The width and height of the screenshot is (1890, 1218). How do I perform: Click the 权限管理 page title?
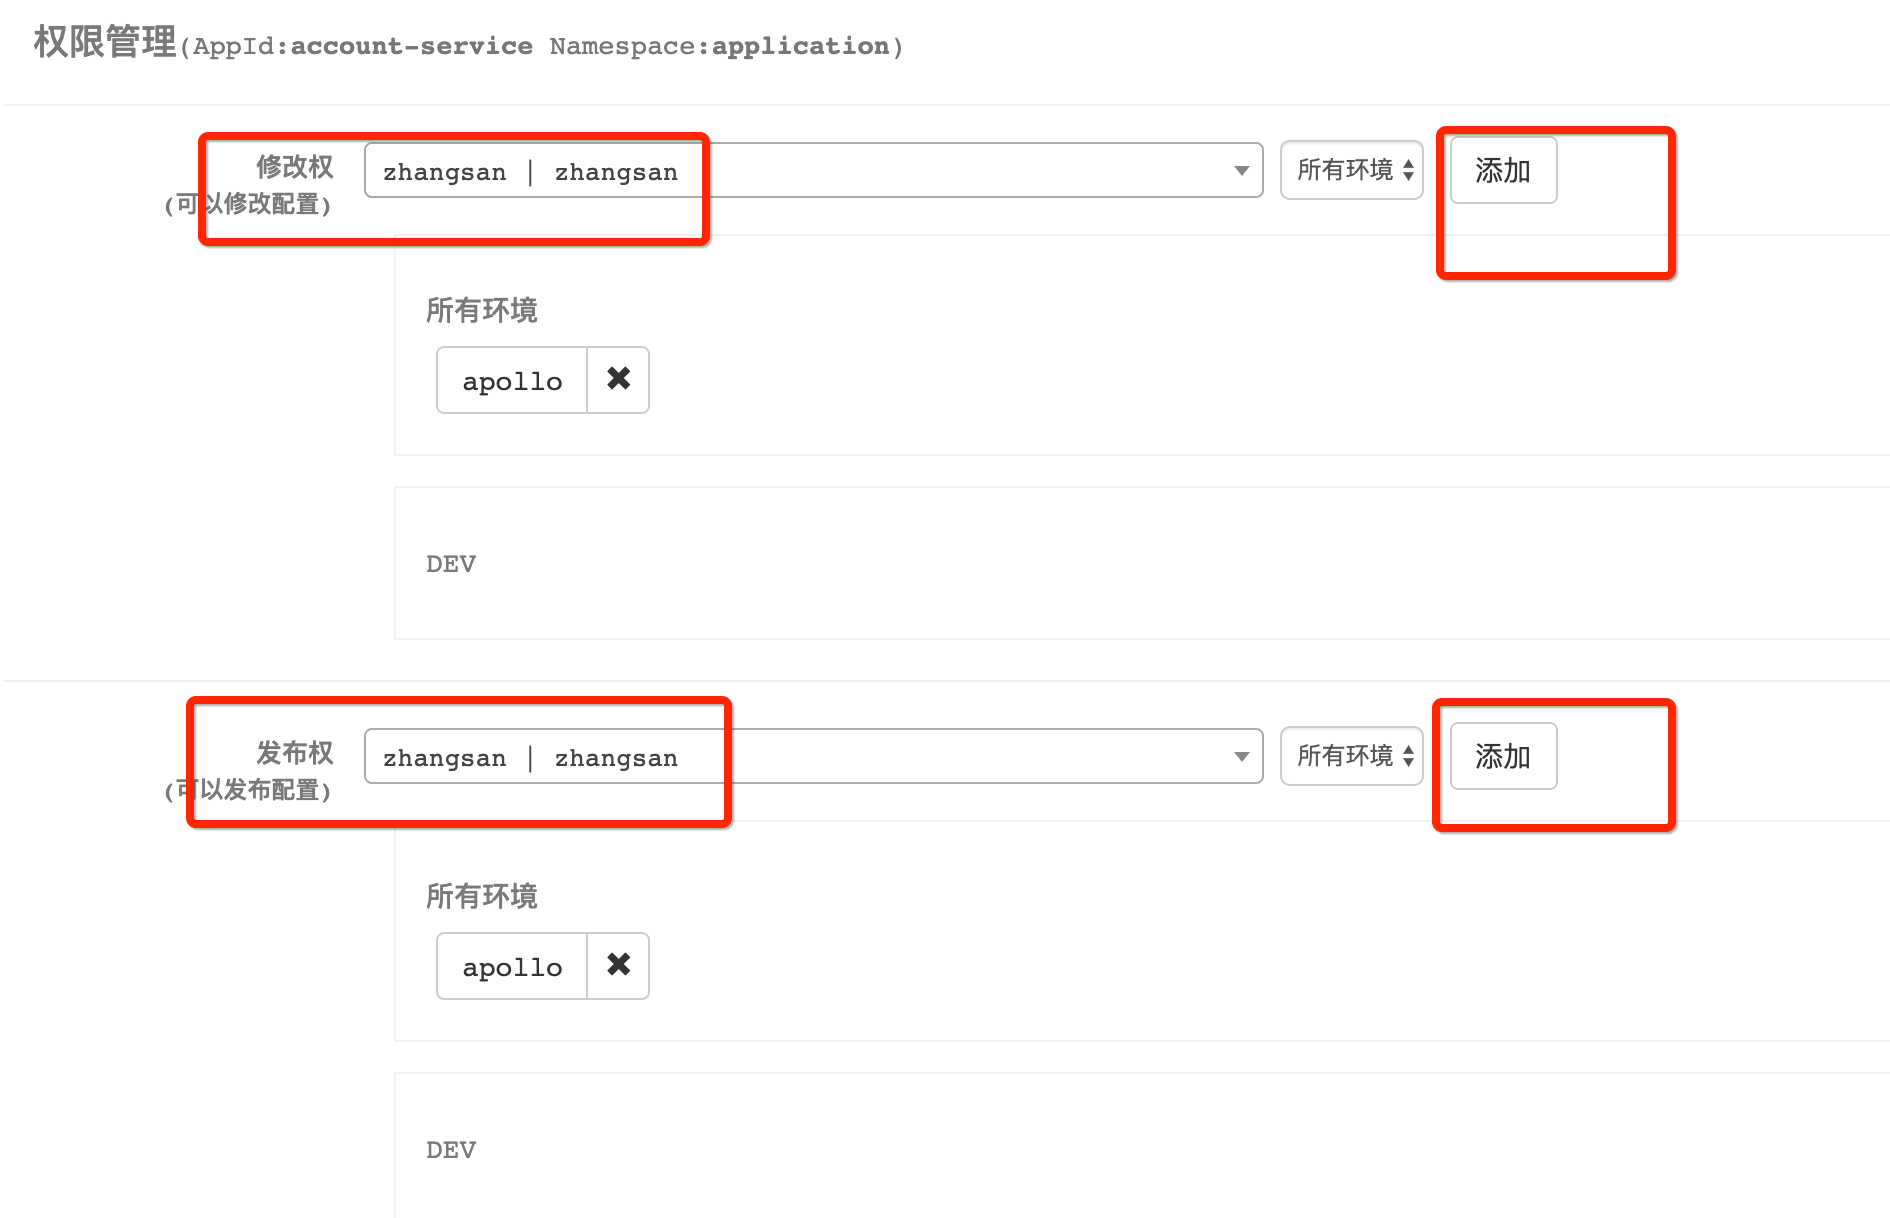pos(105,42)
